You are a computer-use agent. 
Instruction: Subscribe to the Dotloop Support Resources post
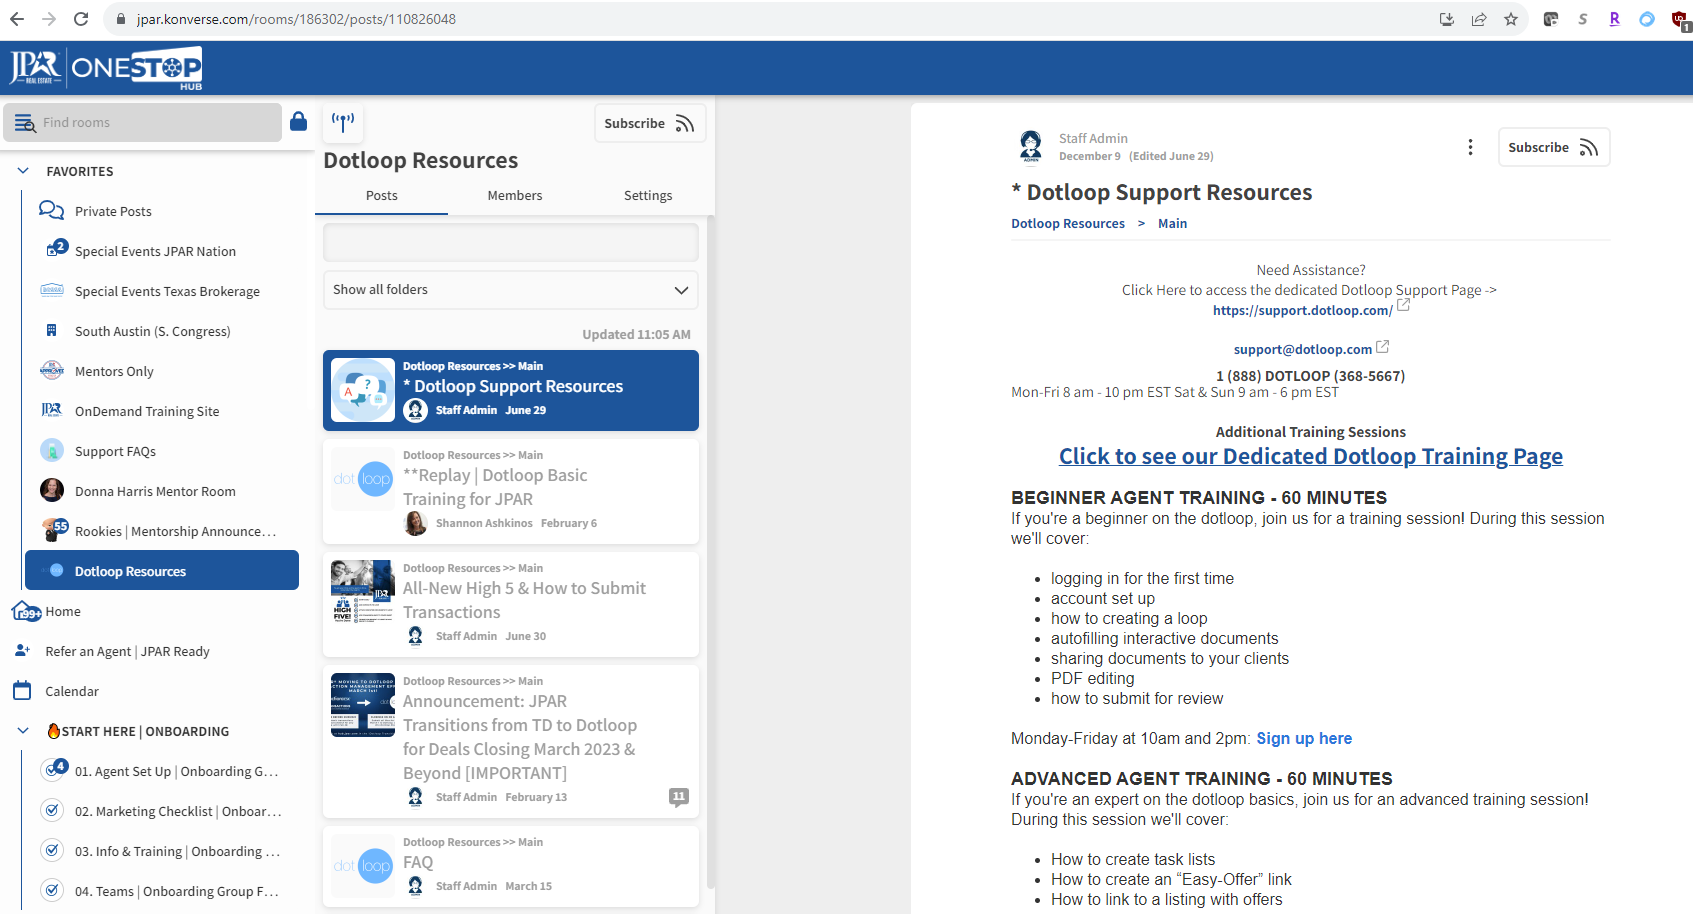tap(1553, 147)
